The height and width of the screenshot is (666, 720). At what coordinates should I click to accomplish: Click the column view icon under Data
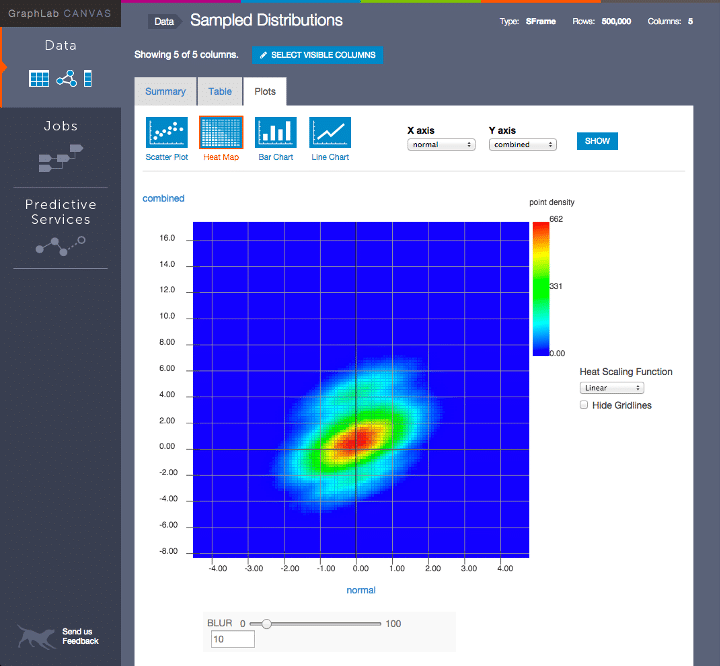click(x=88, y=79)
